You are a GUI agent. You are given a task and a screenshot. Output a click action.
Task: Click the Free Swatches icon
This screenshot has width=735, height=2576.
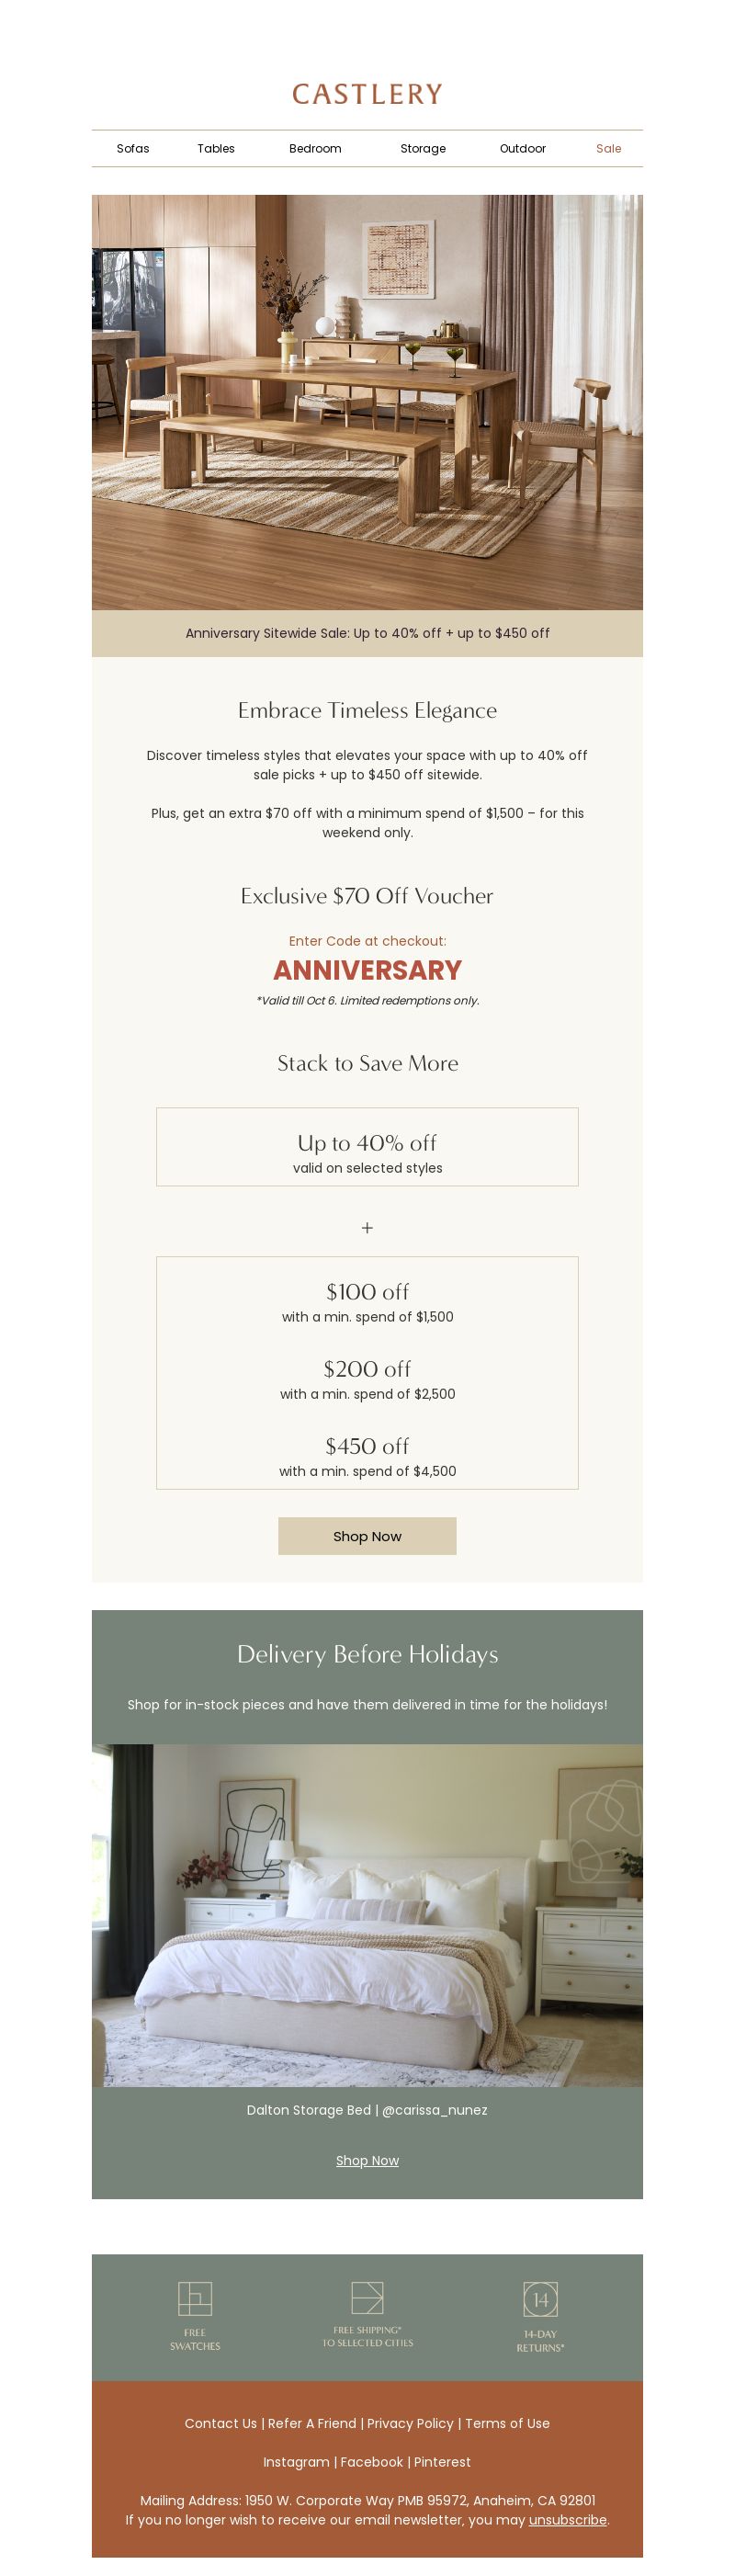pos(195,2298)
